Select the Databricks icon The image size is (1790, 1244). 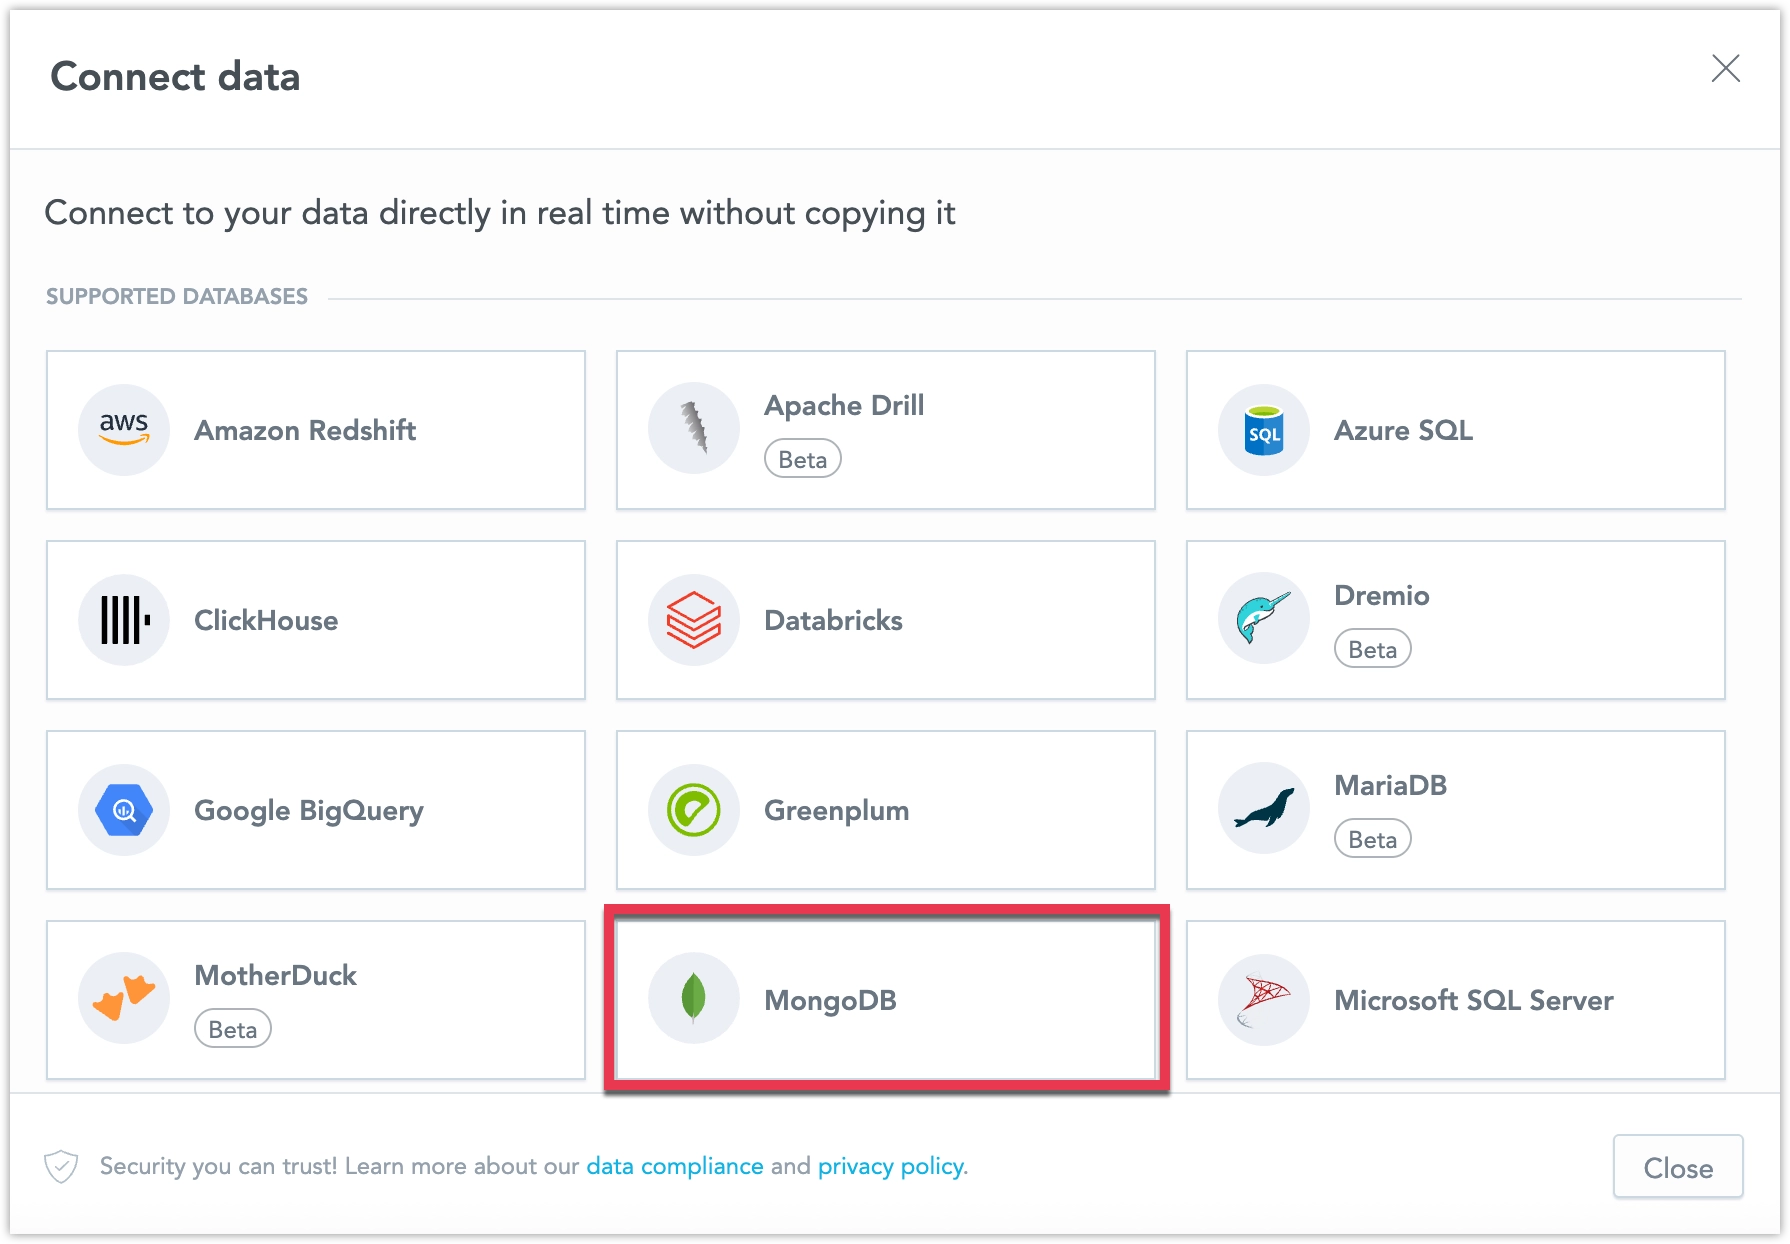(x=692, y=619)
